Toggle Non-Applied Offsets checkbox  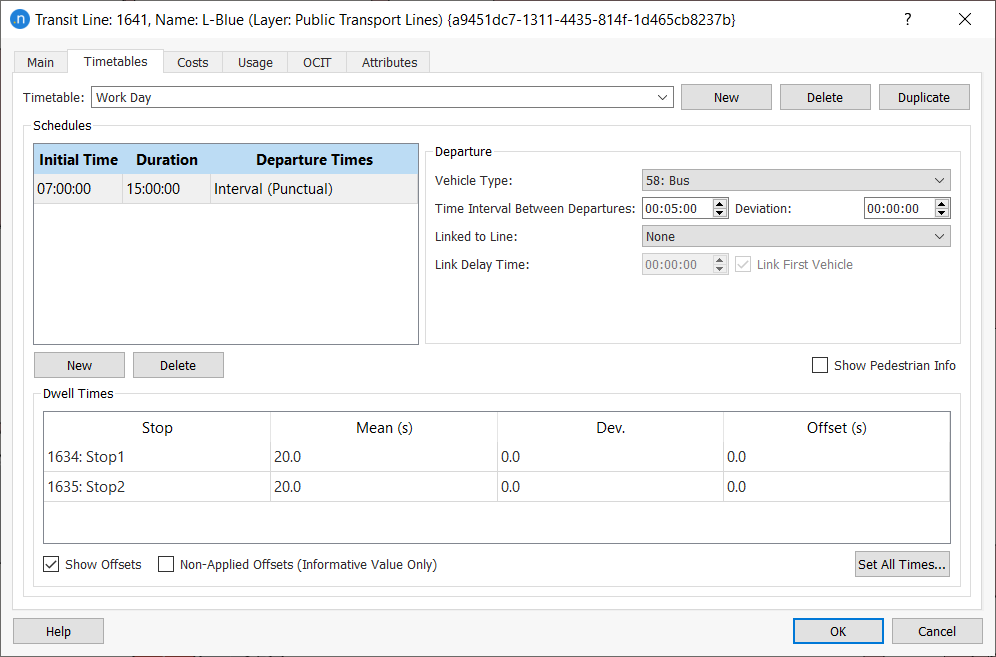[167, 565]
